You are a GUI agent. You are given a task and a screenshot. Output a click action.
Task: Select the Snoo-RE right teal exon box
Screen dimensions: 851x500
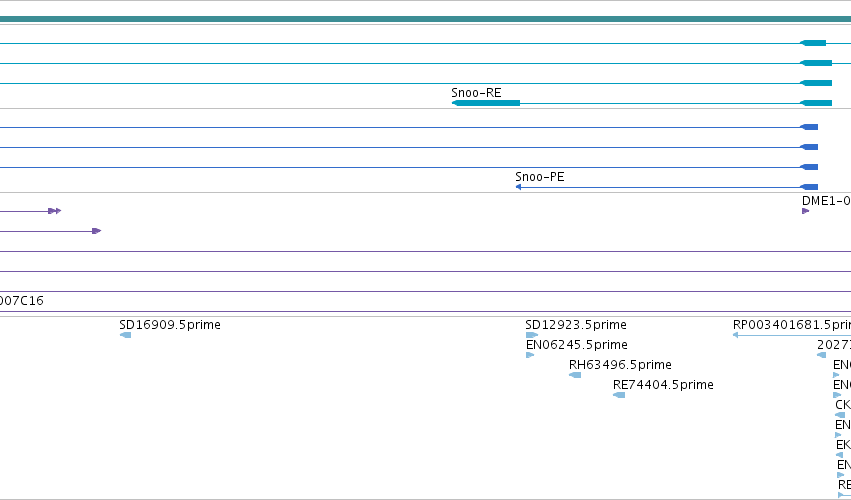[x=816, y=103]
